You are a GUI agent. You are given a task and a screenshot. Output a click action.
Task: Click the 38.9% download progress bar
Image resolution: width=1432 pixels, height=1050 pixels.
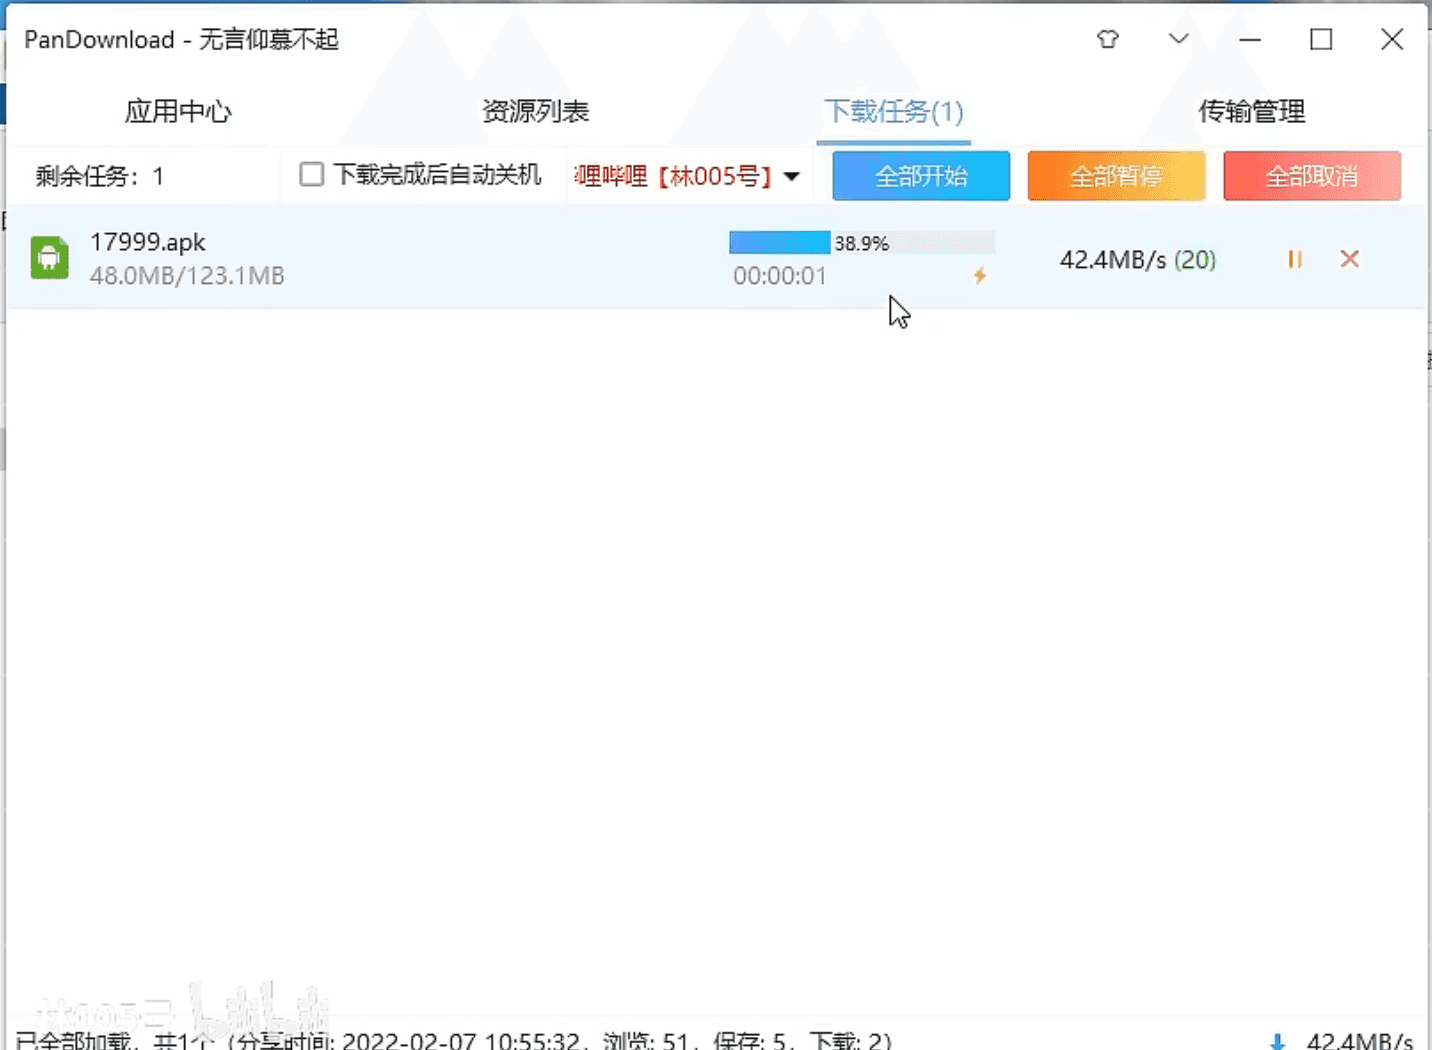point(862,242)
